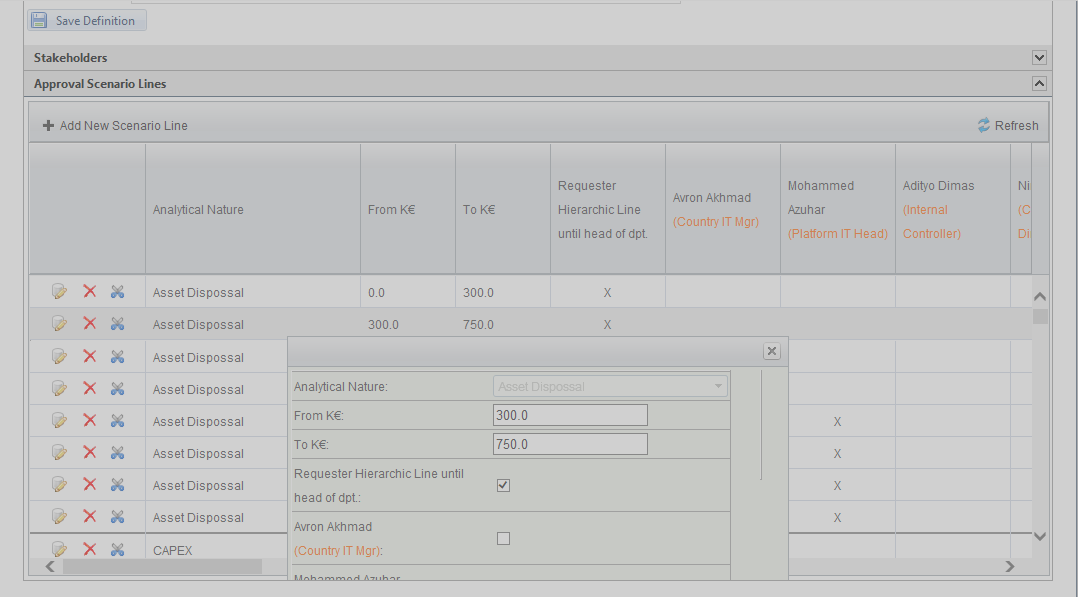The image size is (1078, 601).
Task: Click into the To K€ input field
Action: pyautogui.click(x=570, y=444)
